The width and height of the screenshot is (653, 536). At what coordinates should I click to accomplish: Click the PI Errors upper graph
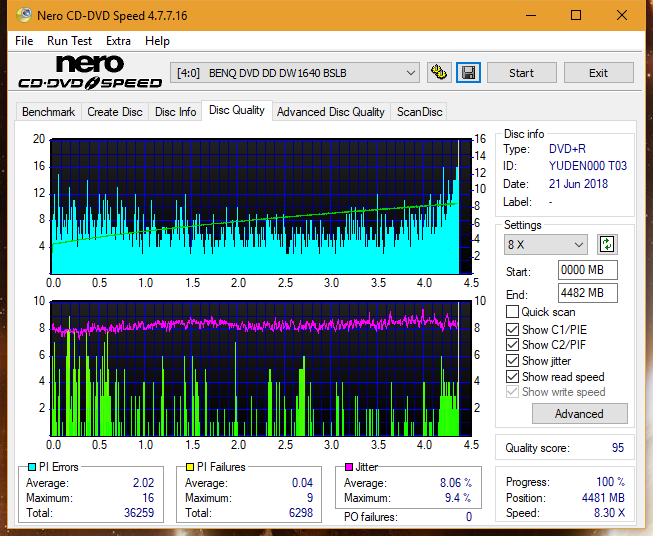click(261, 207)
